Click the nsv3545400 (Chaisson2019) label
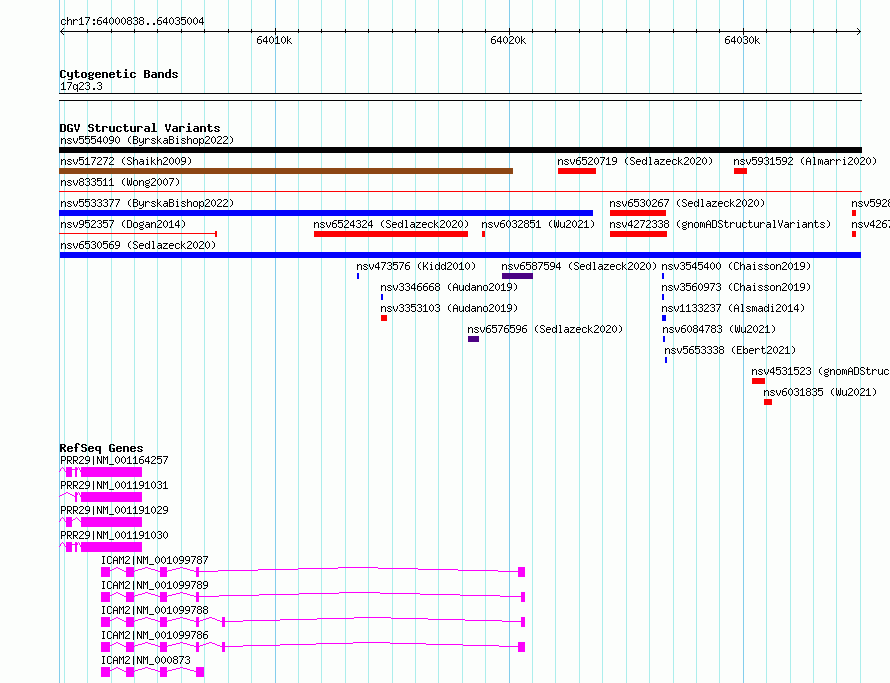This screenshot has height=683, width=890. [736, 266]
